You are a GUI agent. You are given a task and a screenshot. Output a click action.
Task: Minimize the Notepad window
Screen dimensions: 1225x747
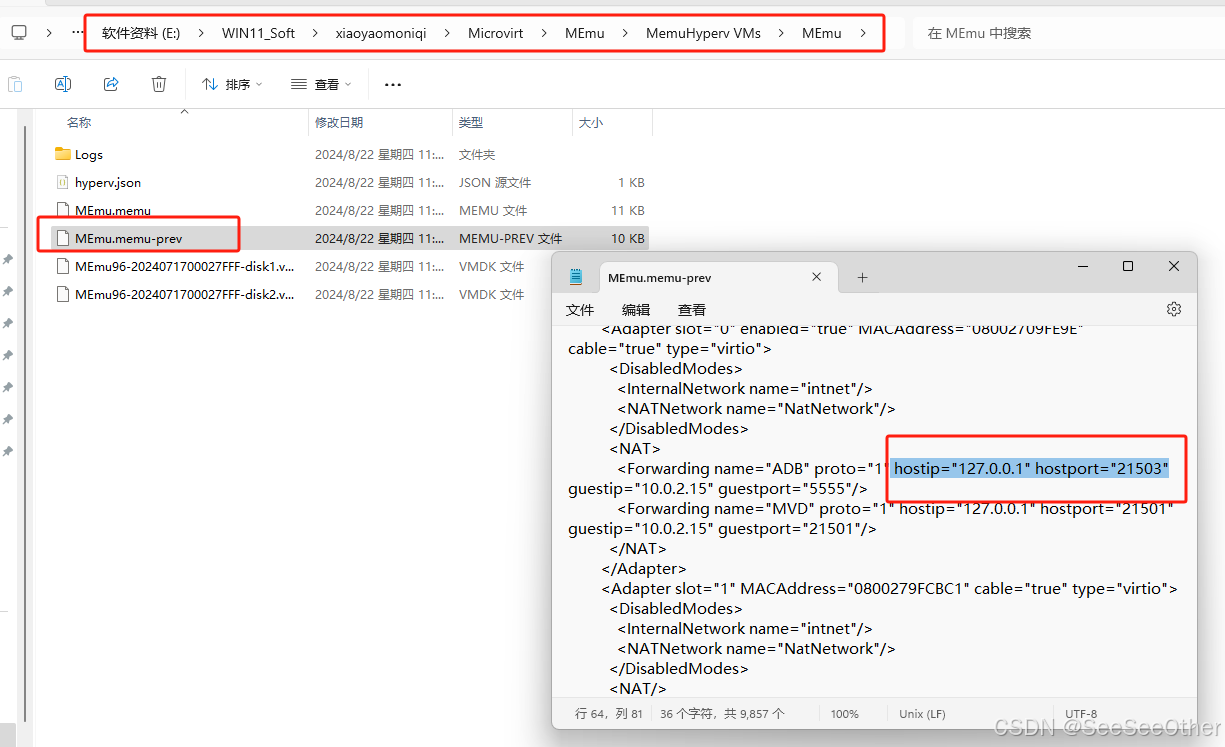pos(1082,266)
